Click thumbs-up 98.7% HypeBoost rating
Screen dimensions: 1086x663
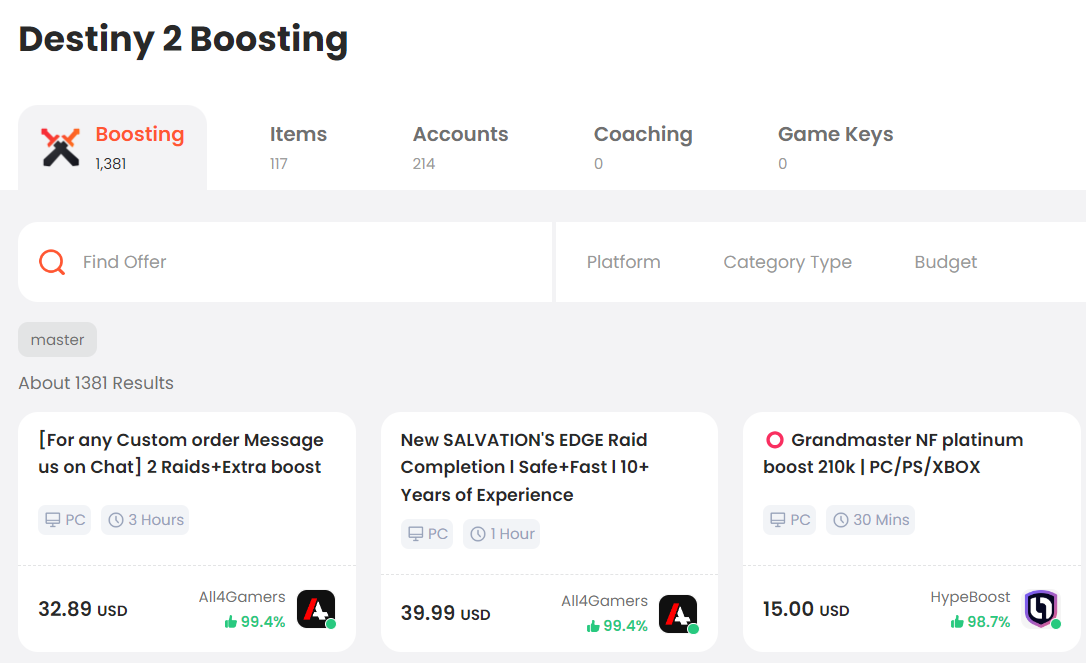click(980, 621)
